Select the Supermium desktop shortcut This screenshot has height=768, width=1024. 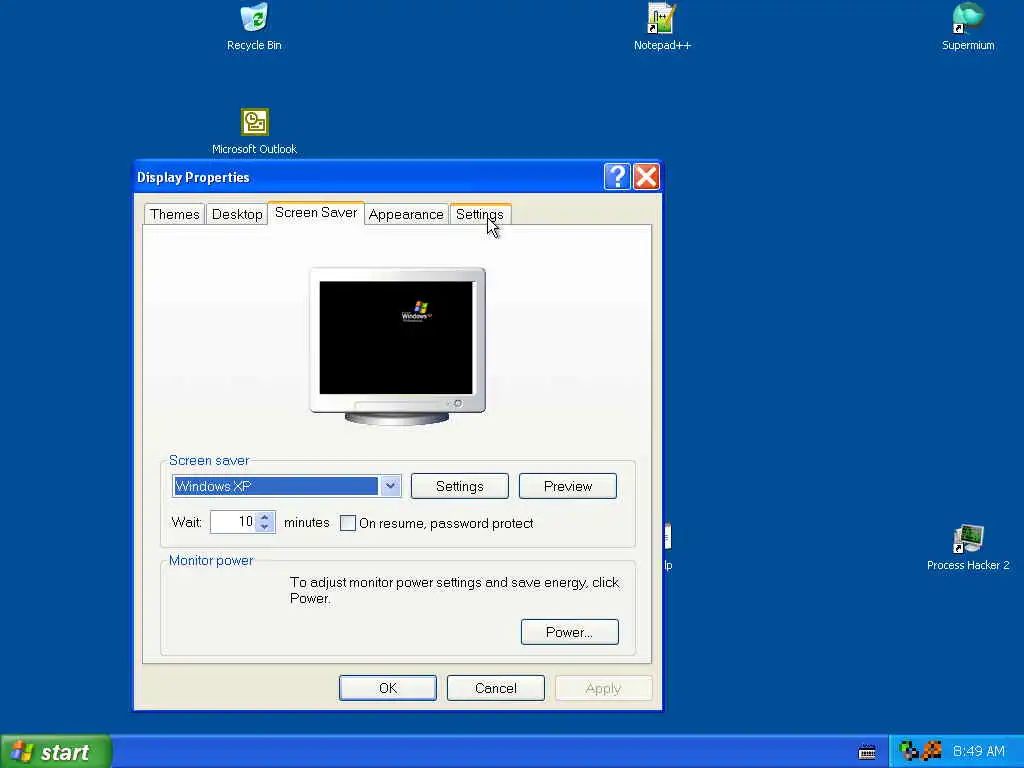(x=968, y=26)
